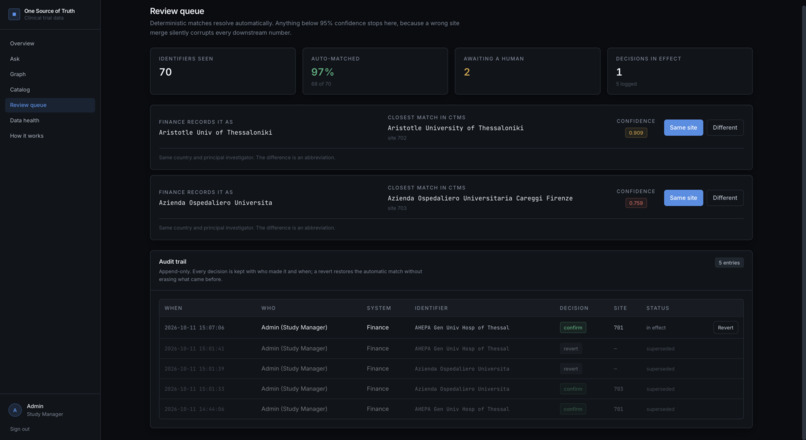Open the Data health page
Screen dimensions: 806x440
pyautogui.click(x=50, y=121)
